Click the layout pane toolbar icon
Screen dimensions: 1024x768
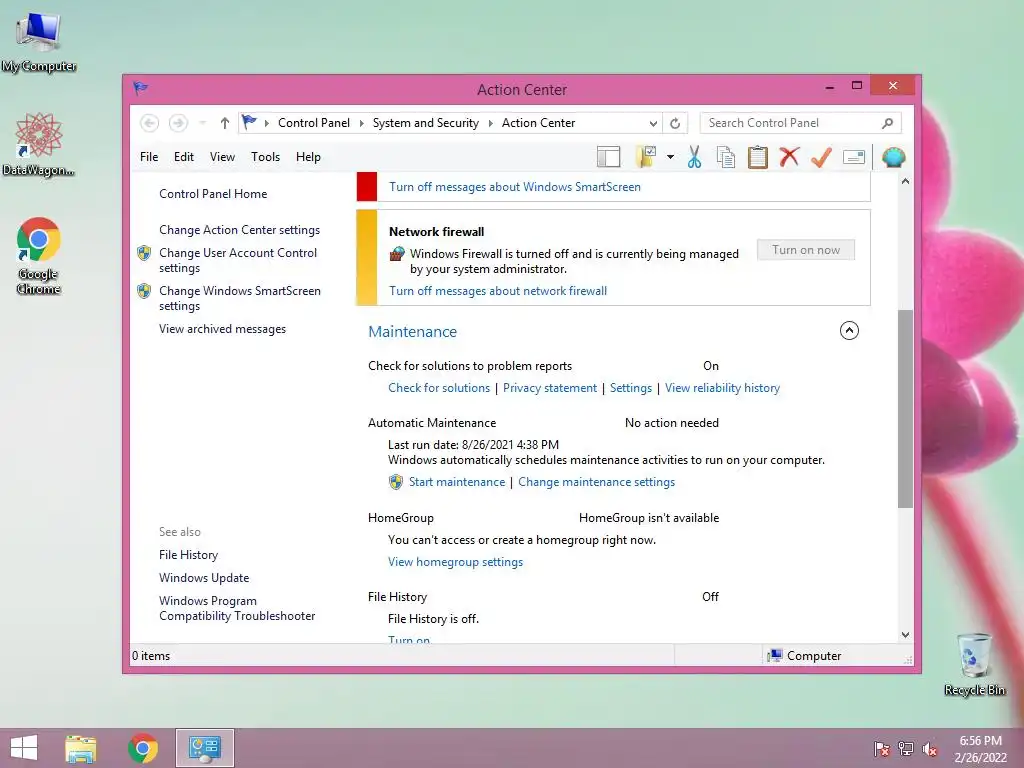pyautogui.click(x=608, y=157)
